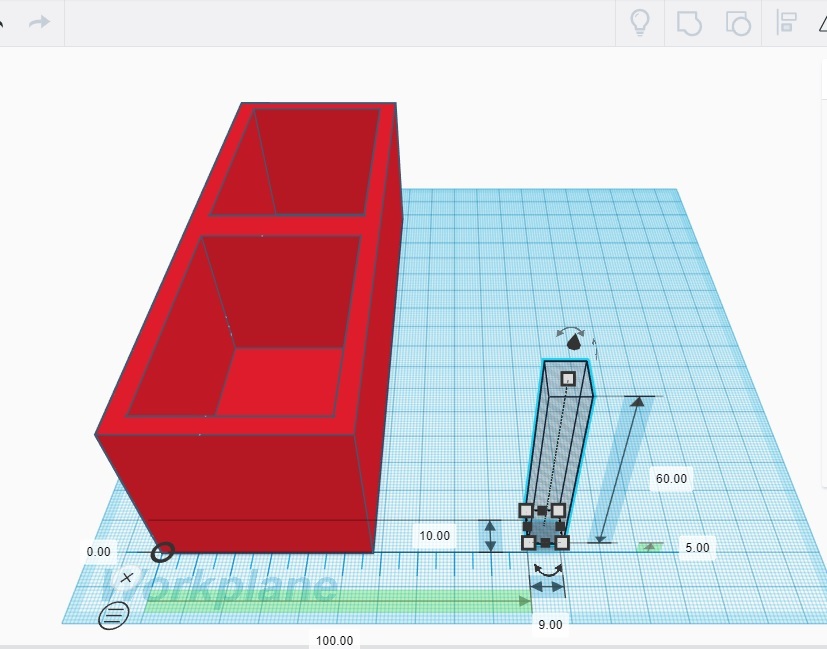The image size is (827, 649).
Task: Click the 0.00 ruler origin value
Action: pos(99,551)
